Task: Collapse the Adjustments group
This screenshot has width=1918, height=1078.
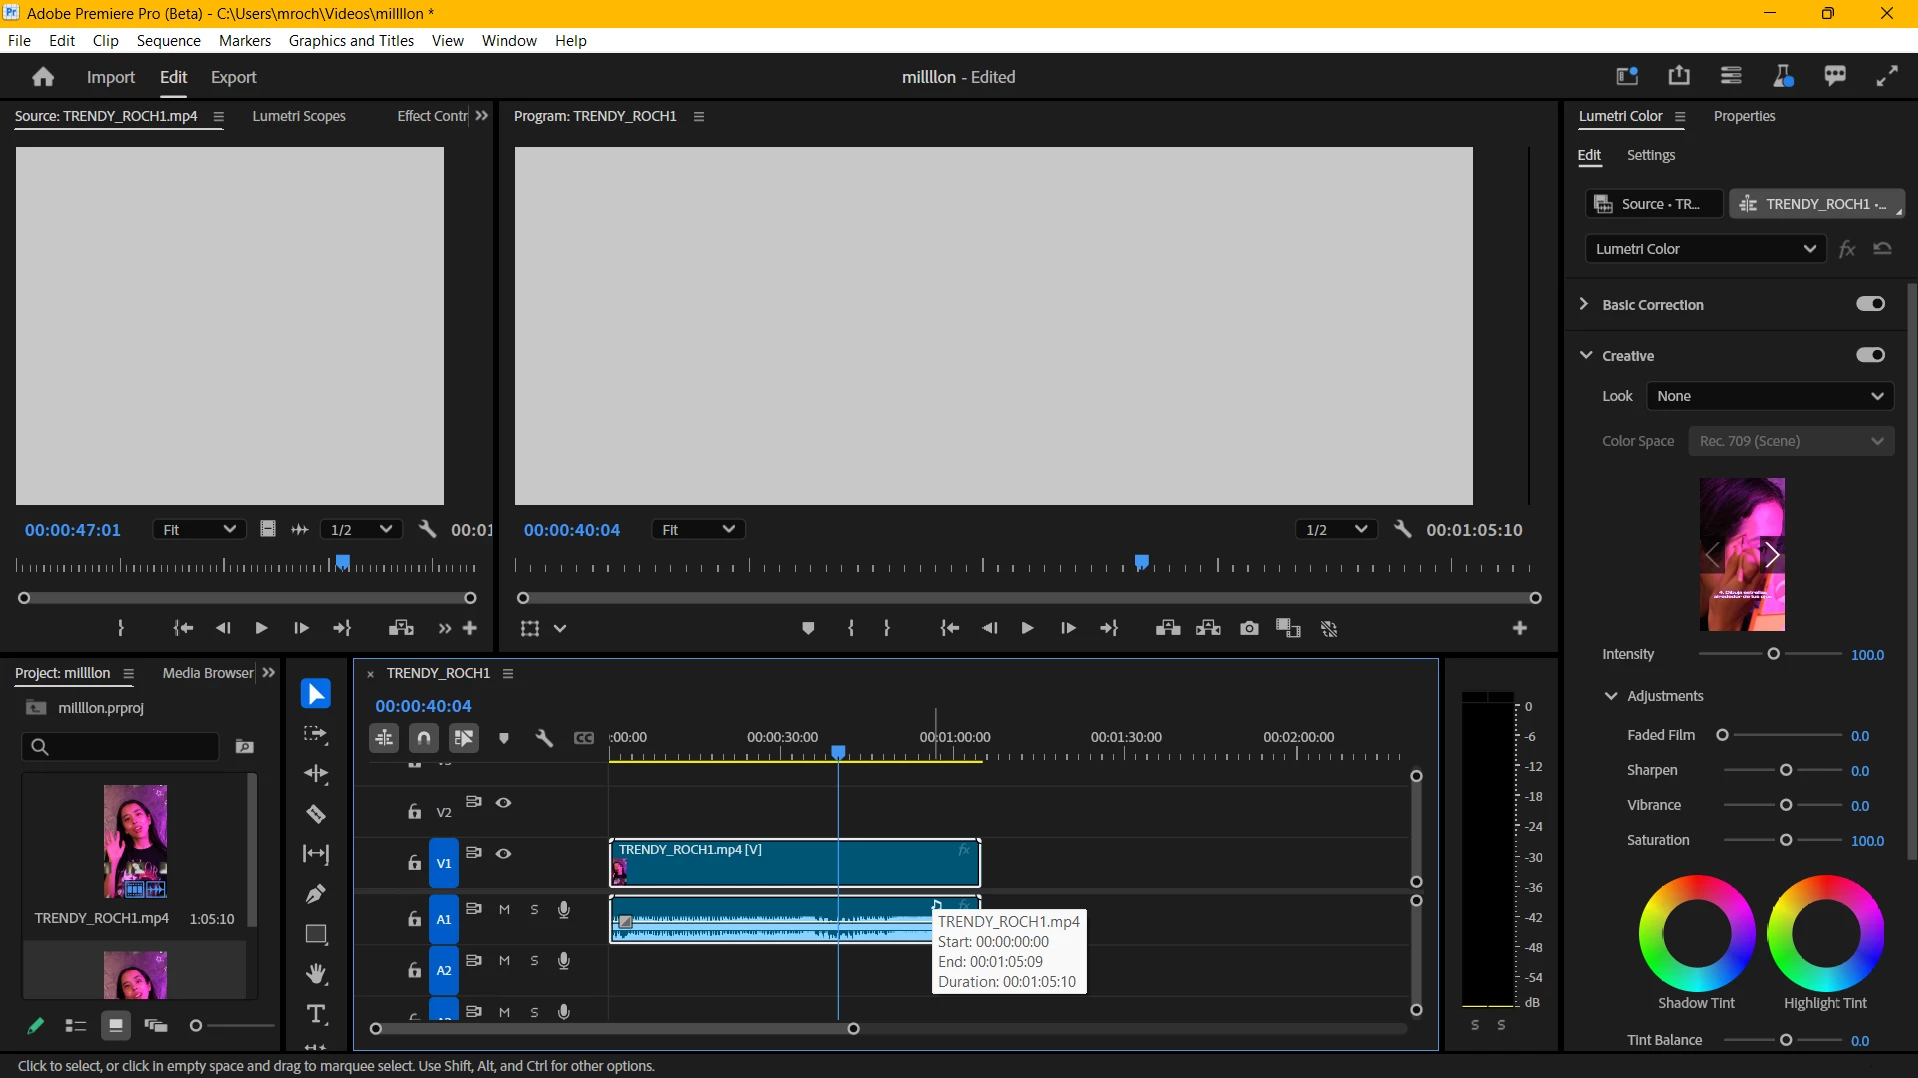Action: tap(1611, 696)
